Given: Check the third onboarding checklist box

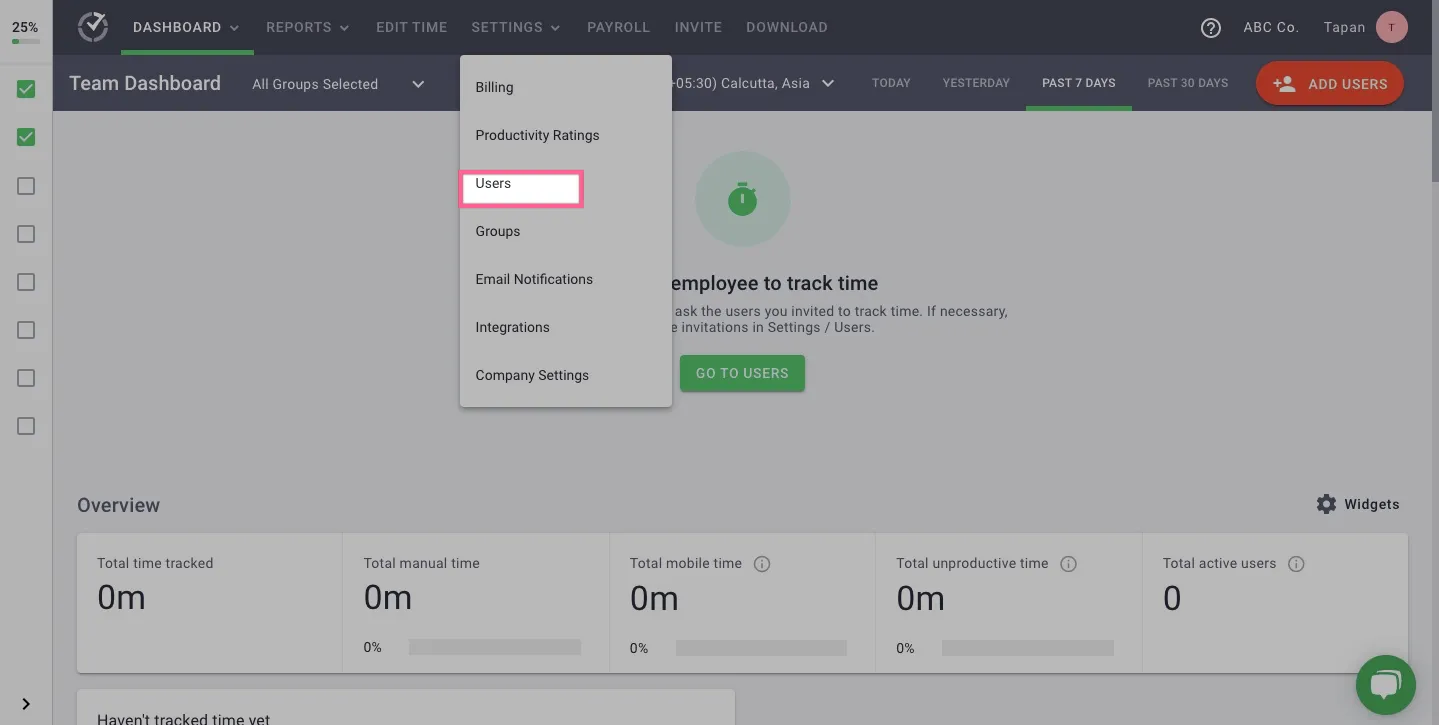Looking at the screenshot, I should click(x=26, y=186).
